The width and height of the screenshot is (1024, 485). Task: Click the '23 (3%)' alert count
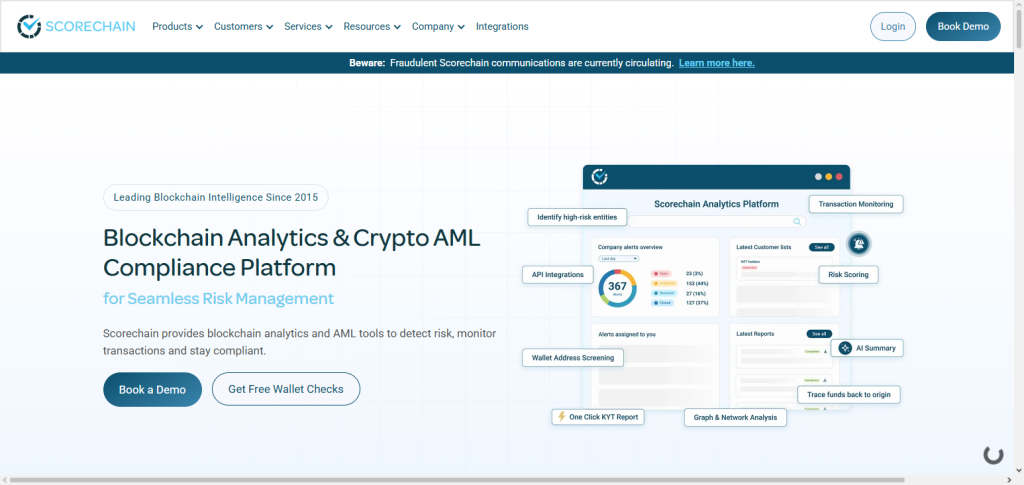click(x=694, y=274)
